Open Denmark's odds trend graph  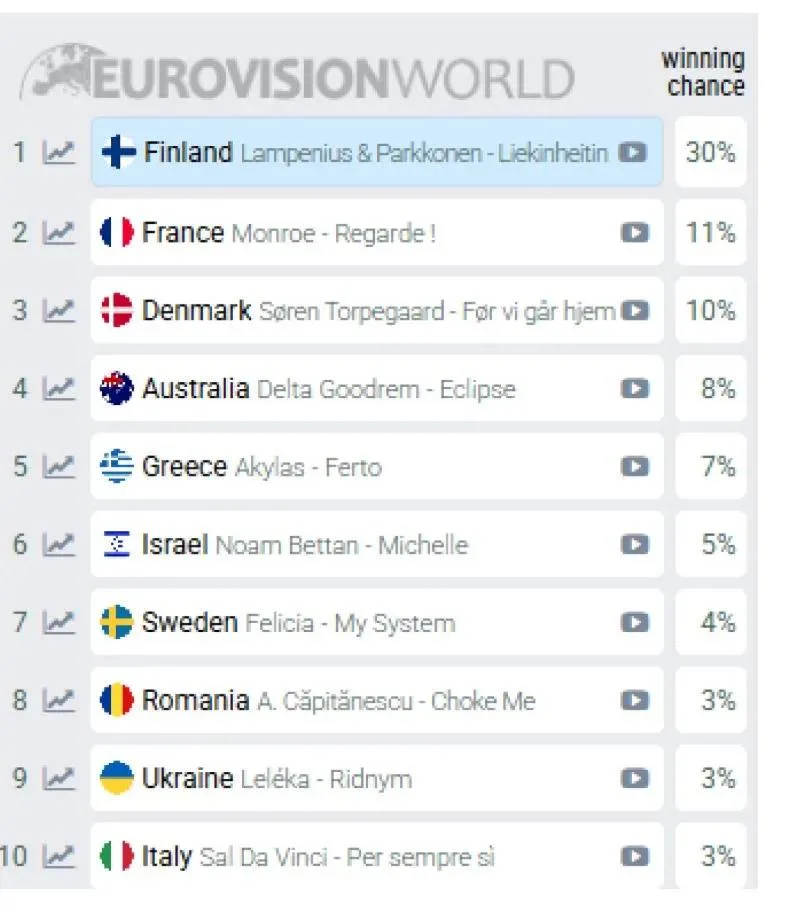pyautogui.click(x=59, y=310)
